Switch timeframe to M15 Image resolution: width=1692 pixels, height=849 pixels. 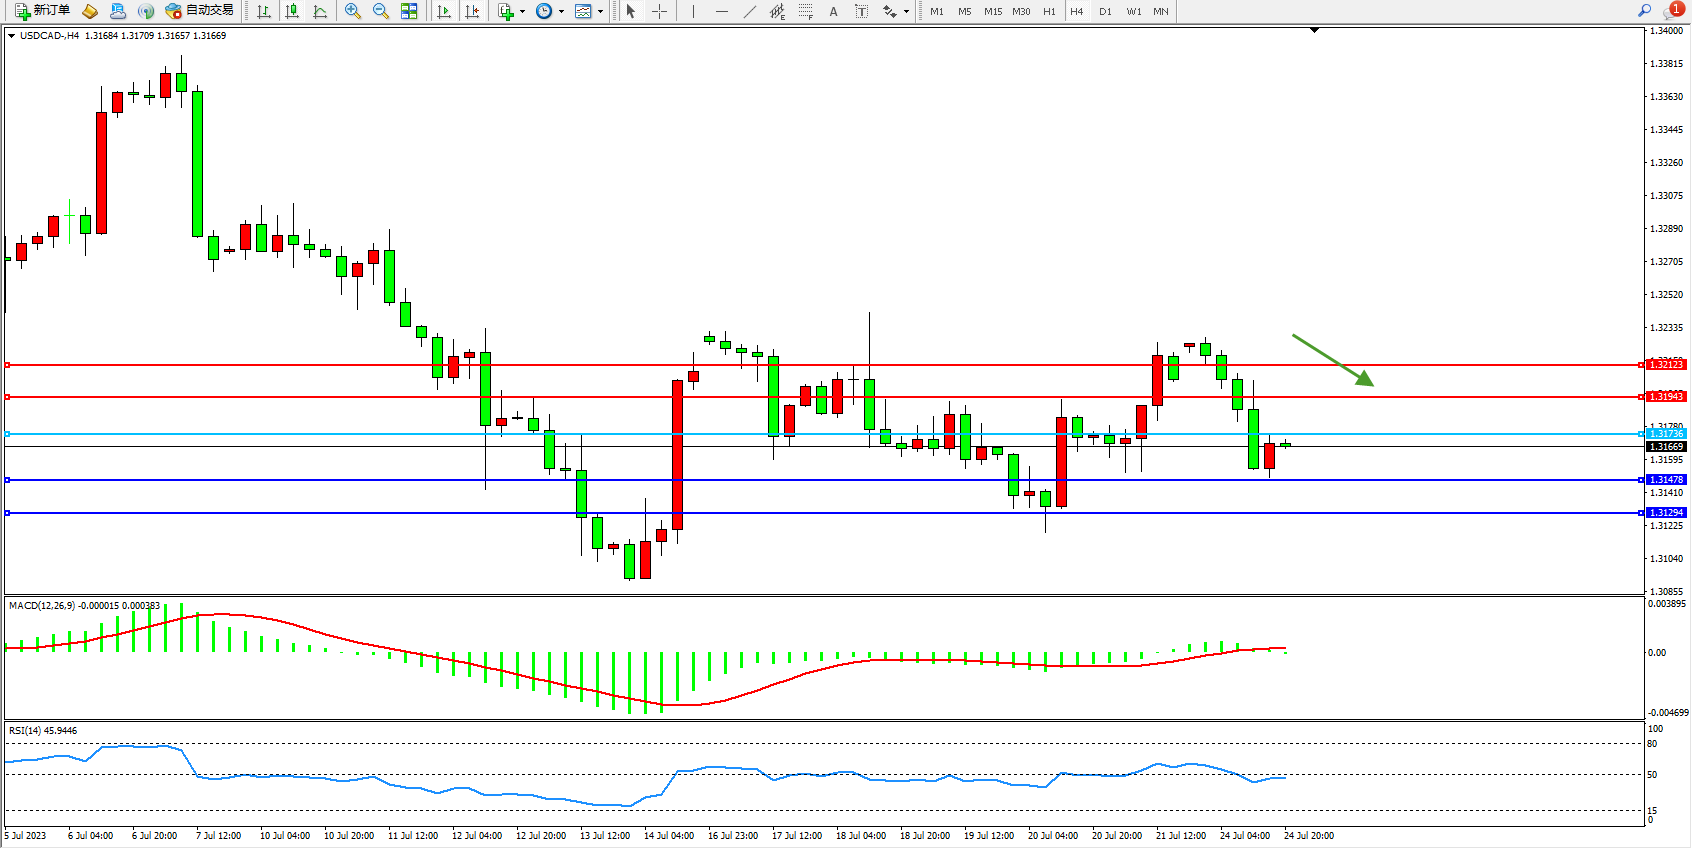[x=992, y=11]
